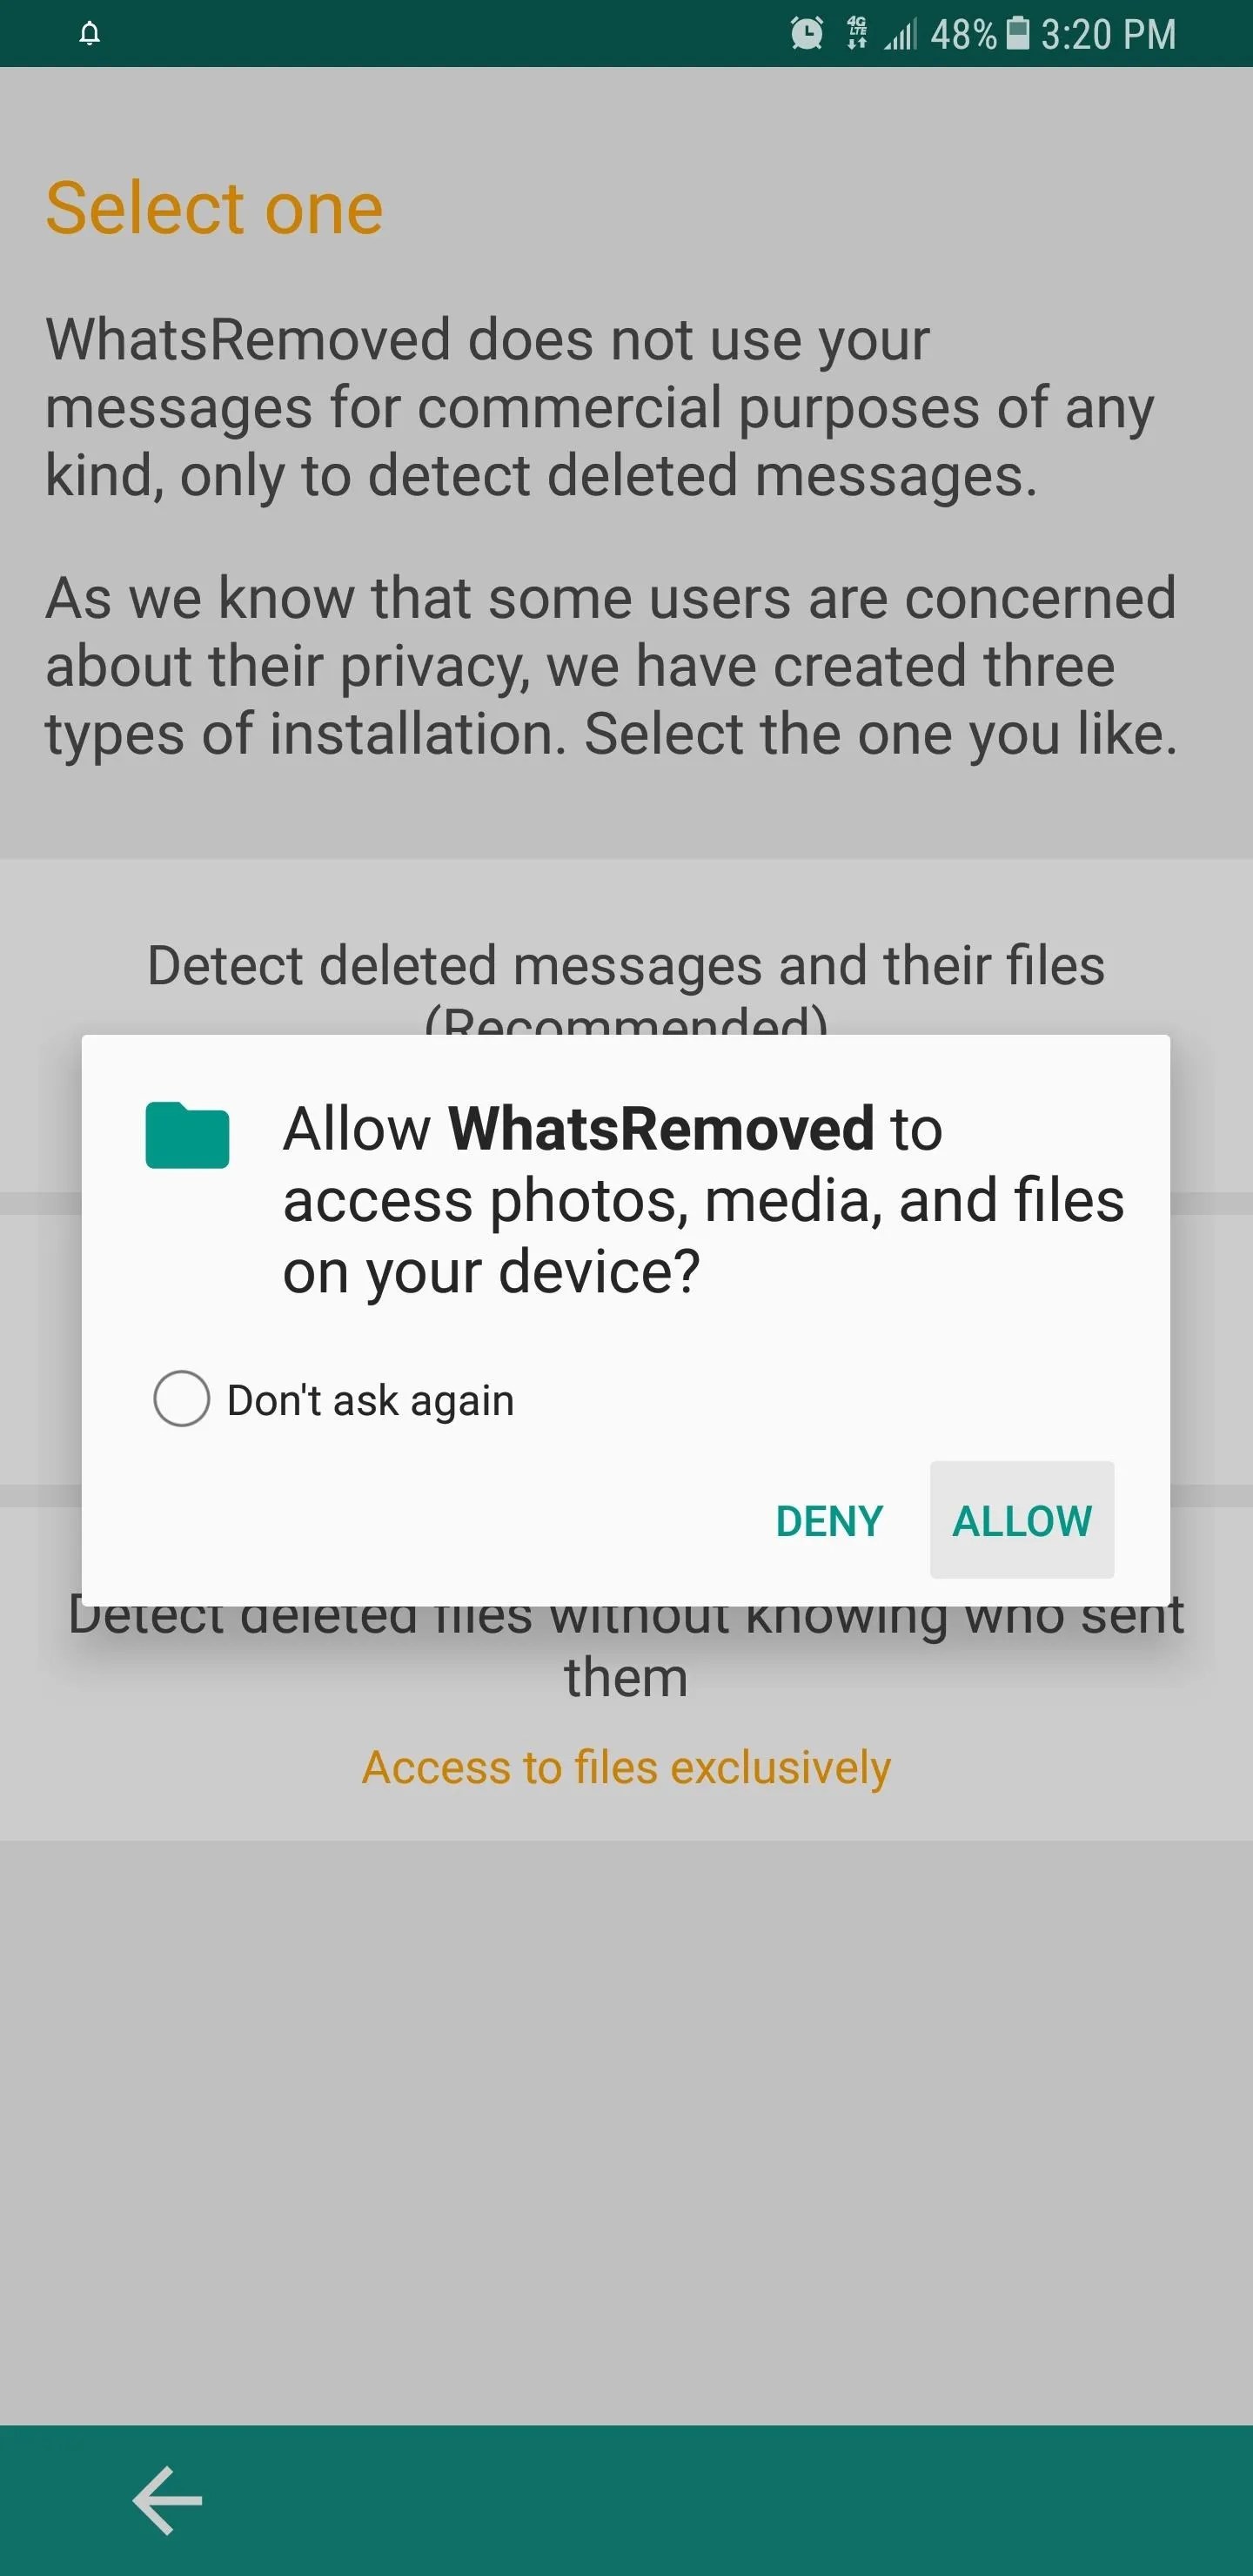
Task: Select "Detect deleted messages and their files" option
Action: (626, 966)
